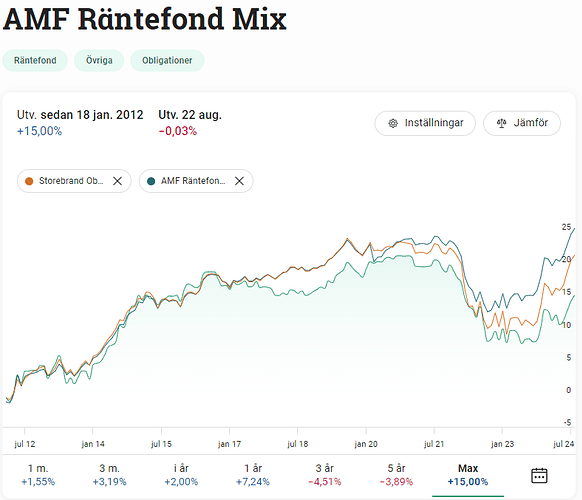Click the -5 y-axis value
This screenshot has width=582, height=500.
pos(567,422)
